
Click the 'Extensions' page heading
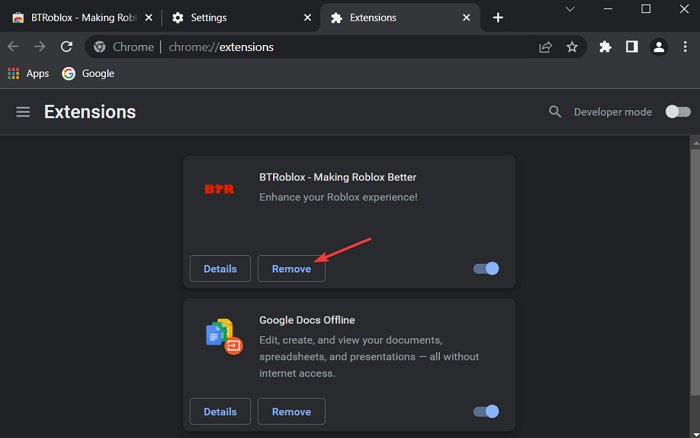click(x=90, y=112)
